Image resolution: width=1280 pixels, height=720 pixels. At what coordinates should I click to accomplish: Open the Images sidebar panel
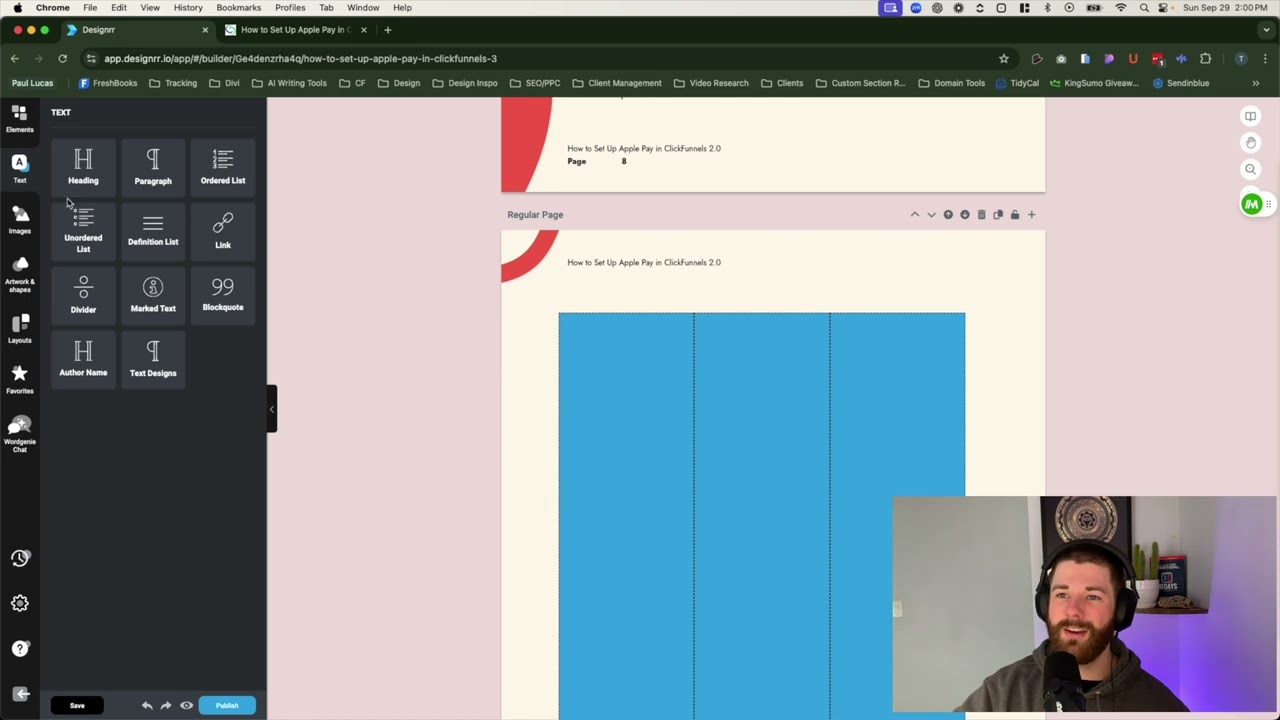[20, 220]
